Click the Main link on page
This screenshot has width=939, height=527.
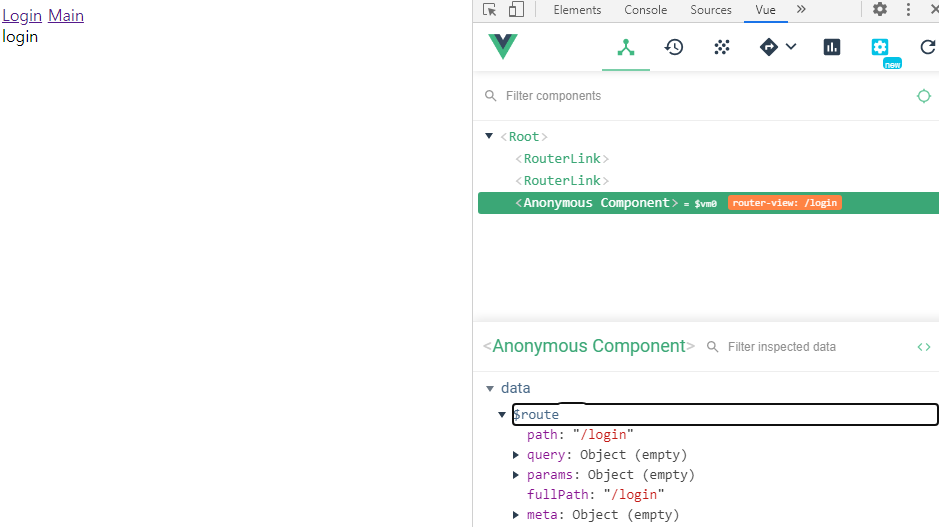[x=66, y=16]
